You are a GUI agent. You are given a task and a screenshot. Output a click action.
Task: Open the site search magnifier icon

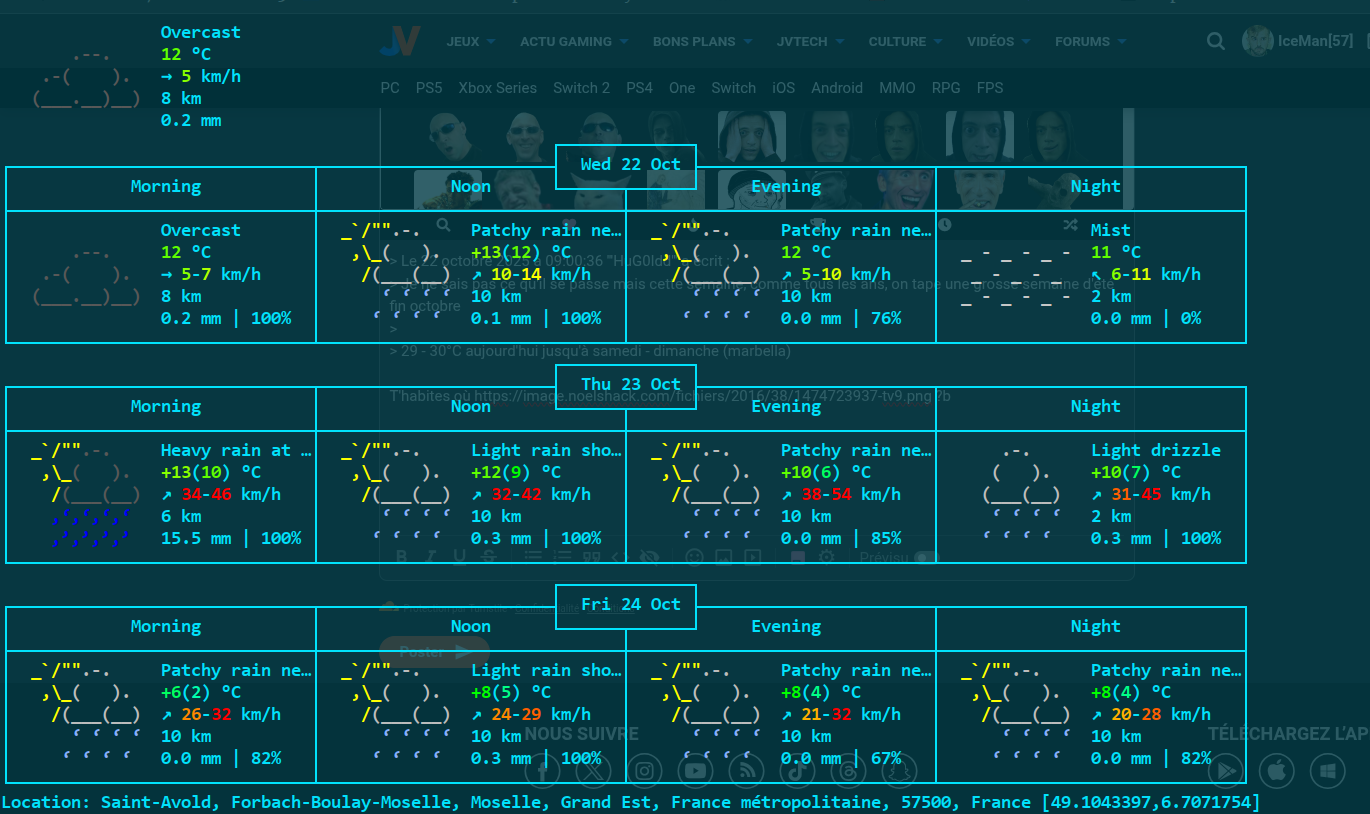click(1215, 41)
